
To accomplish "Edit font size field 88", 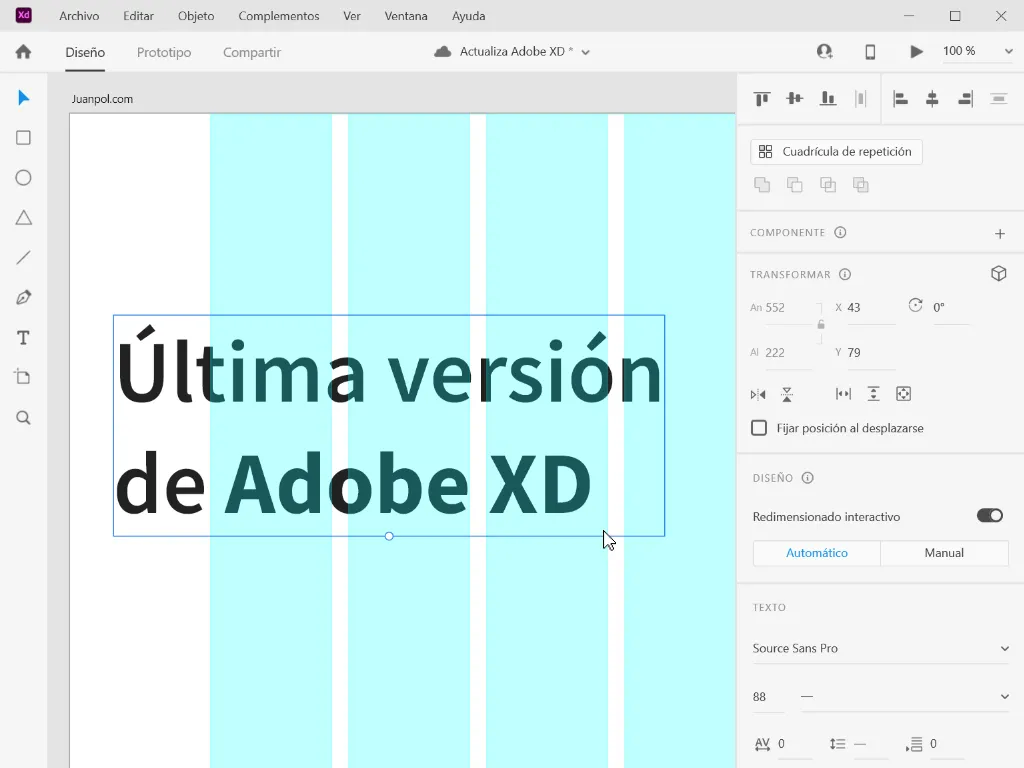I will (768, 697).
